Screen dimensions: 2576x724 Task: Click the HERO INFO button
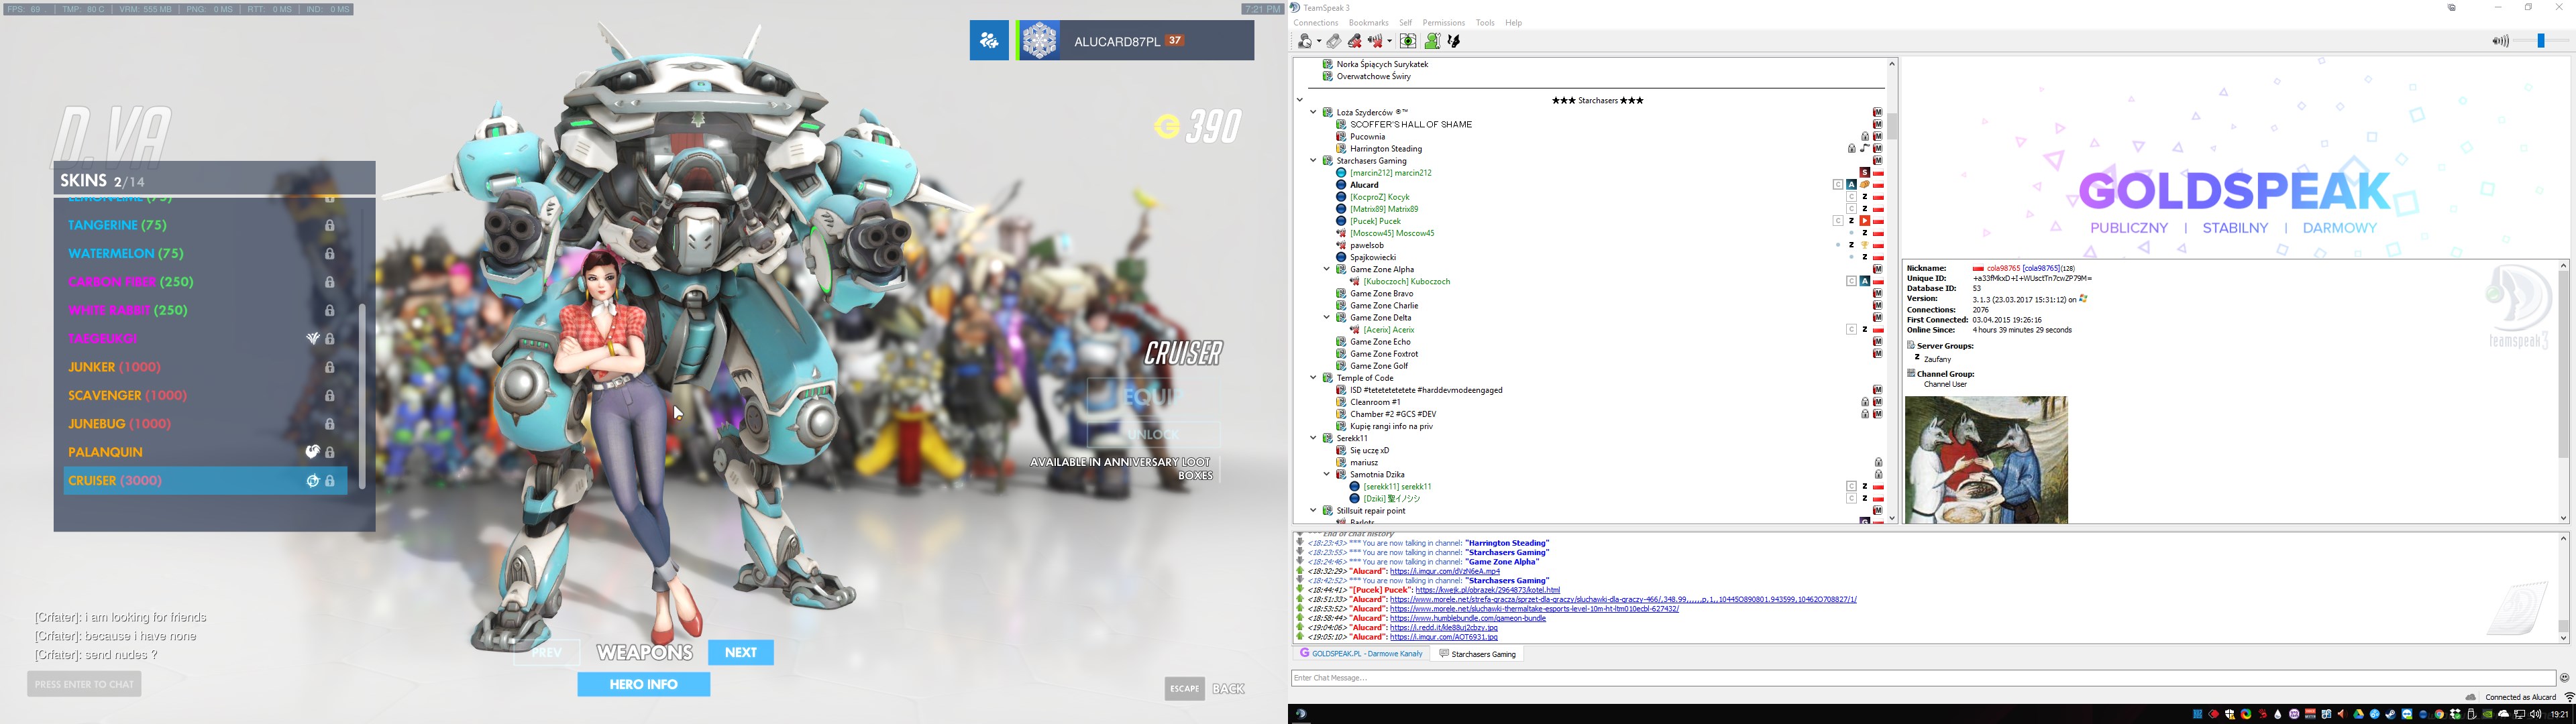(x=643, y=684)
